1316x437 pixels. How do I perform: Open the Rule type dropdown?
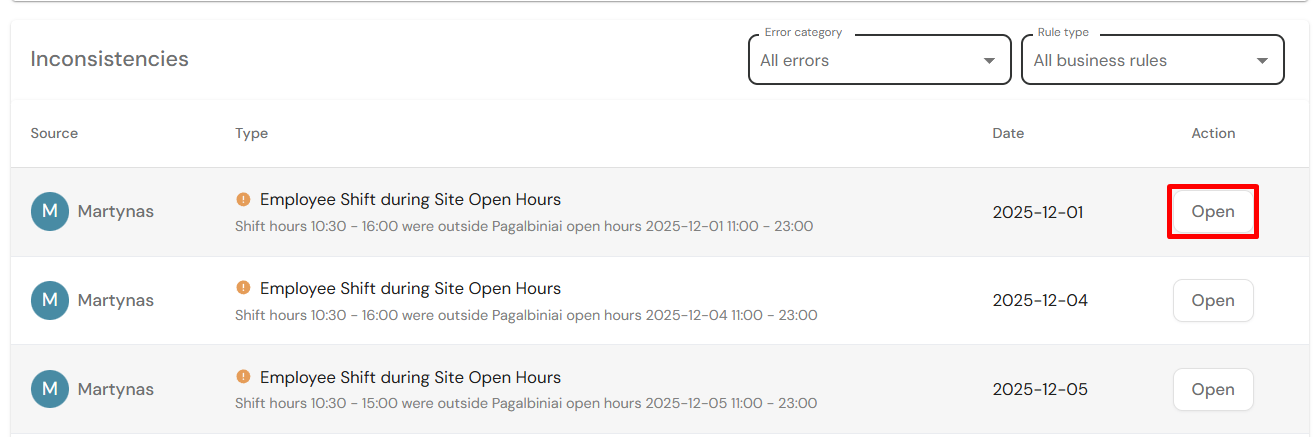(1153, 60)
